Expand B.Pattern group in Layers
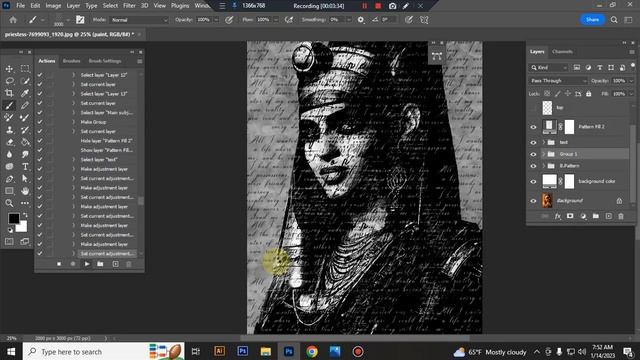Viewport: 640px width, 360px height. pyautogui.click(x=544, y=166)
